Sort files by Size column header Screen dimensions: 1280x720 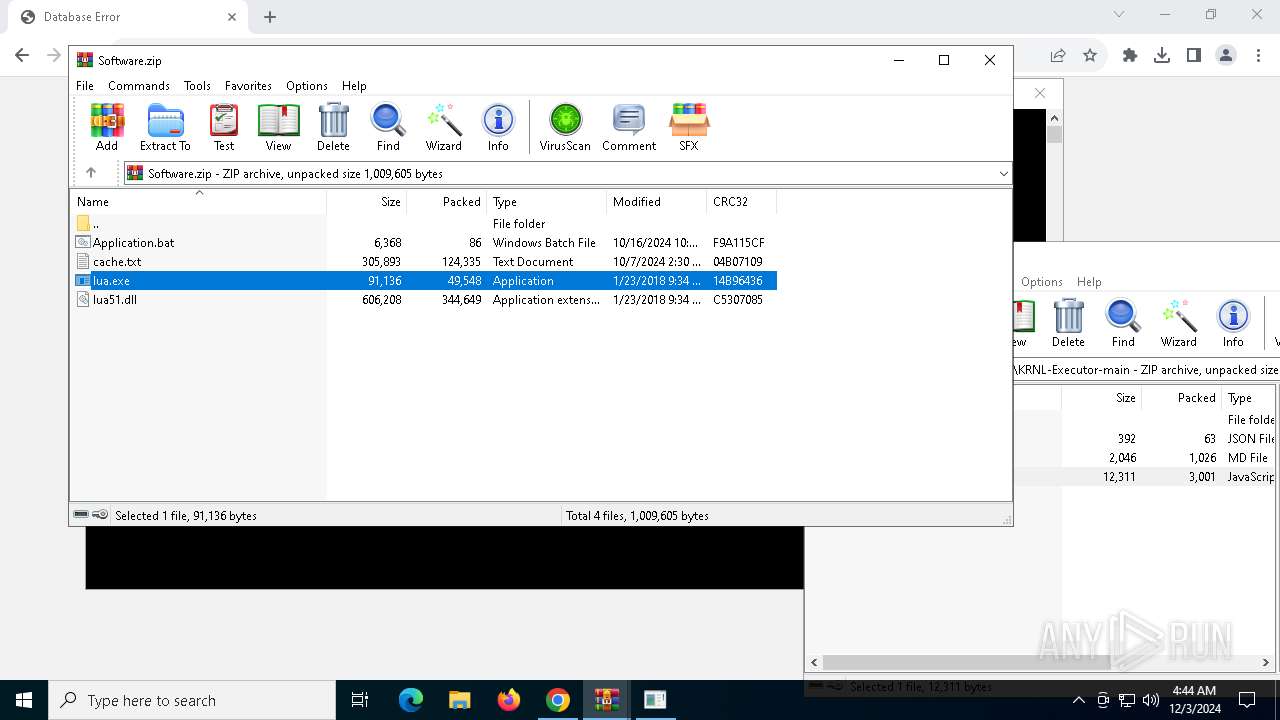(366, 202)
